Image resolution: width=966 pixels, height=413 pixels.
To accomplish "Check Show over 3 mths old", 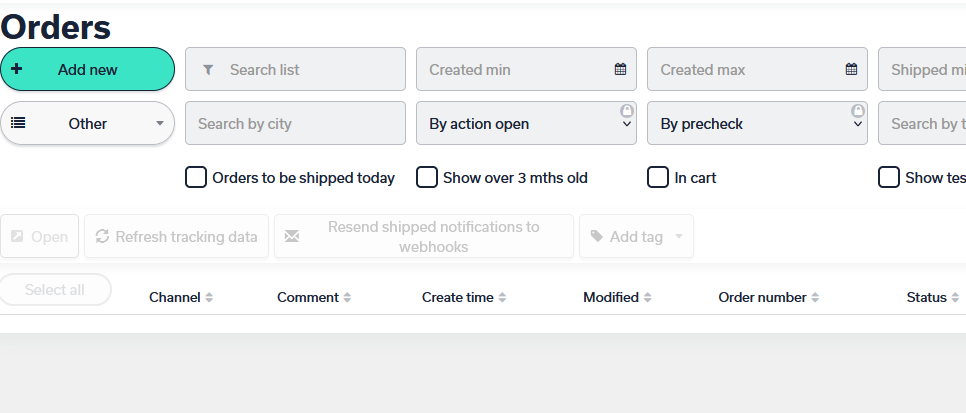I will click(x=426, y=178).
